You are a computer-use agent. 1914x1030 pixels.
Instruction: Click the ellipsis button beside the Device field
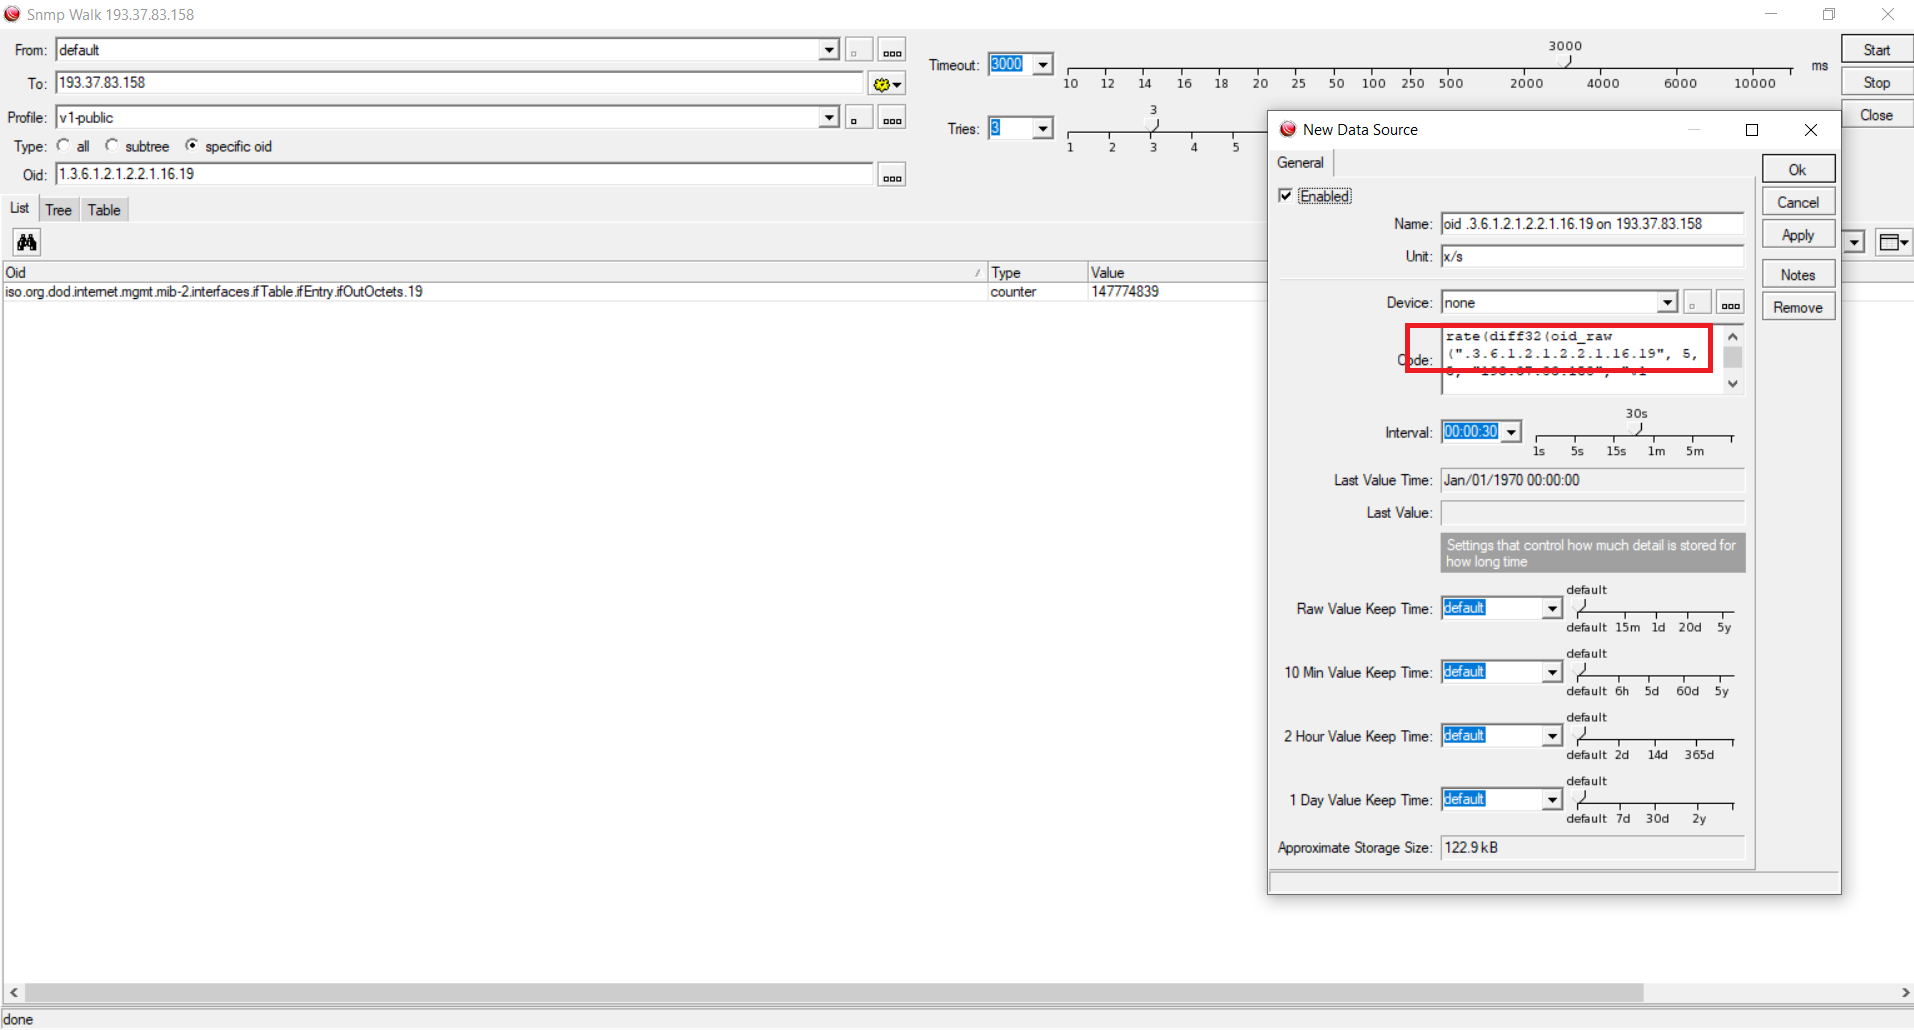click(x=1730, y=302)
